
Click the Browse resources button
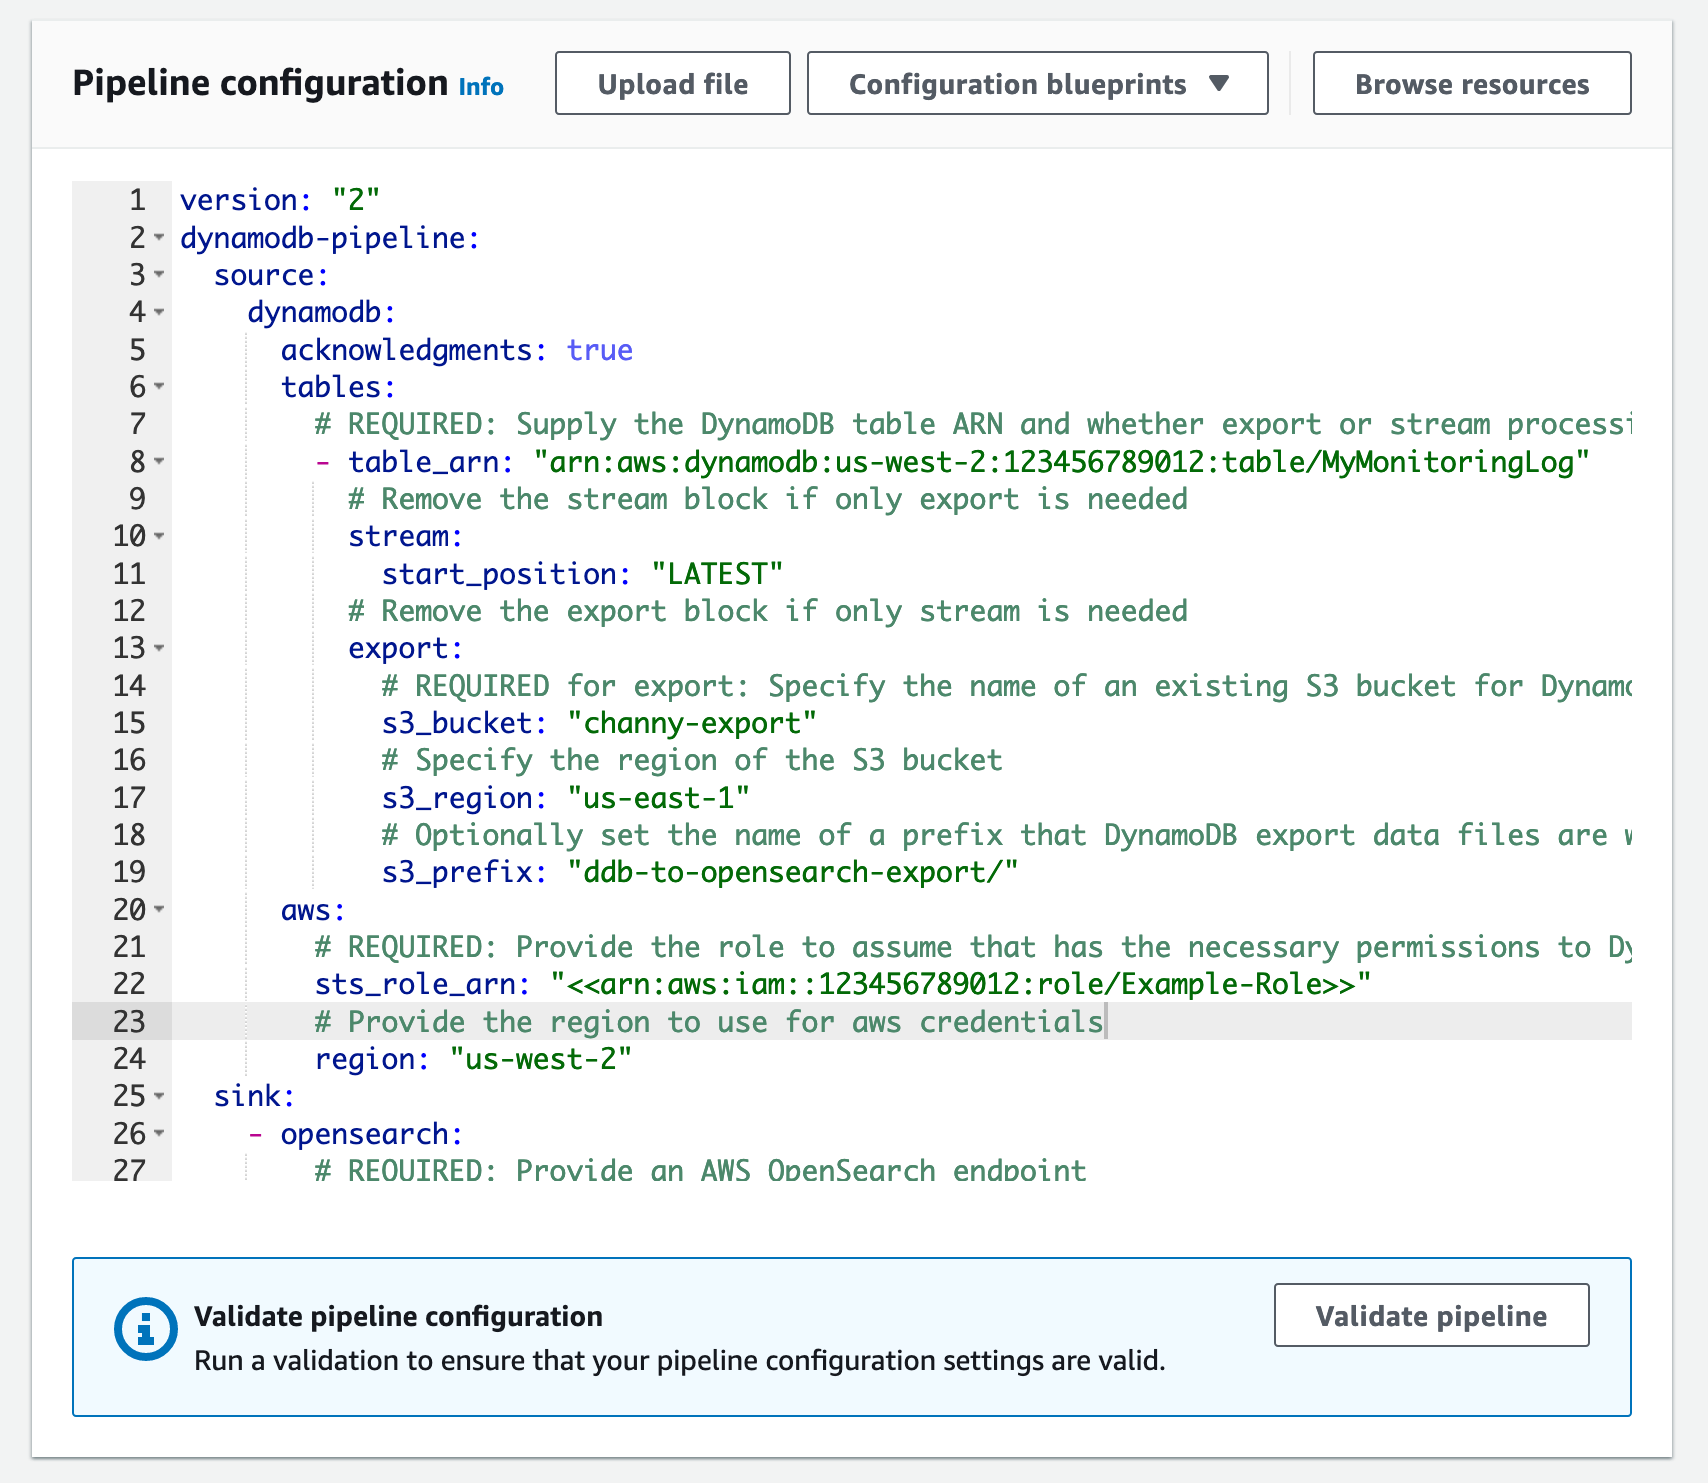click(1471, 84)
